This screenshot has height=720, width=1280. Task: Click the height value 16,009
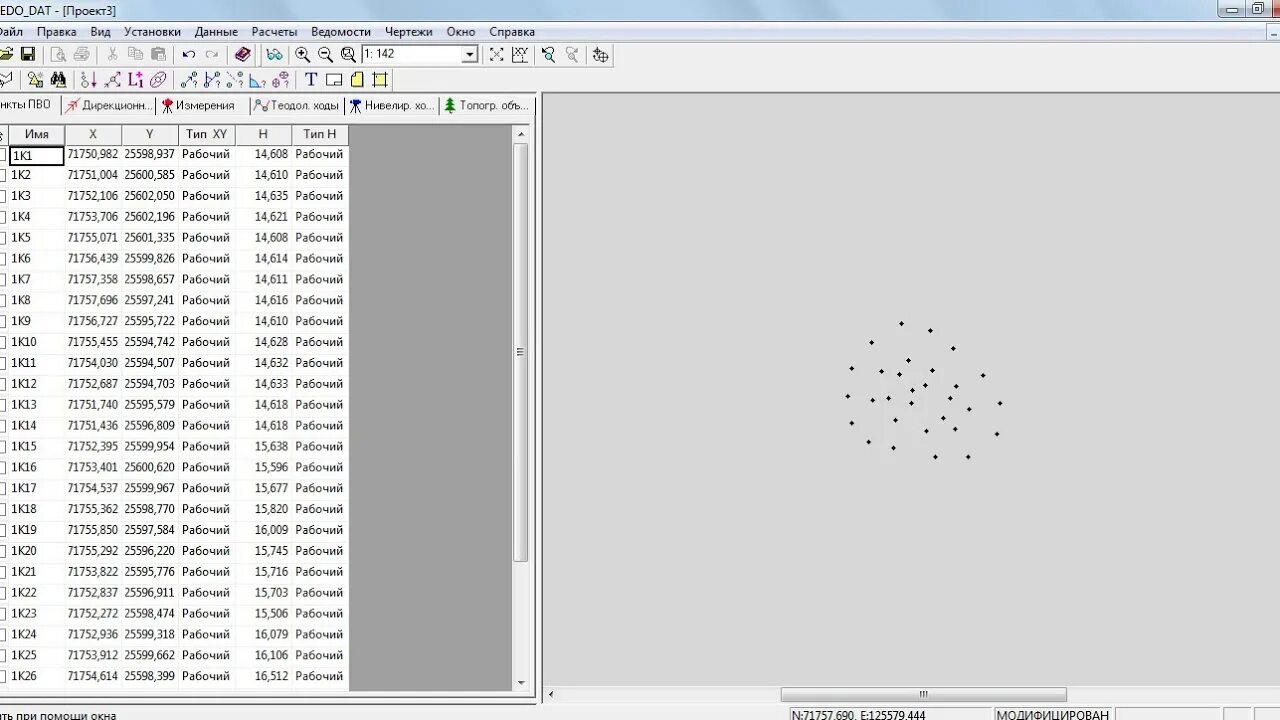pyautogui.click(x=271, y=530)
